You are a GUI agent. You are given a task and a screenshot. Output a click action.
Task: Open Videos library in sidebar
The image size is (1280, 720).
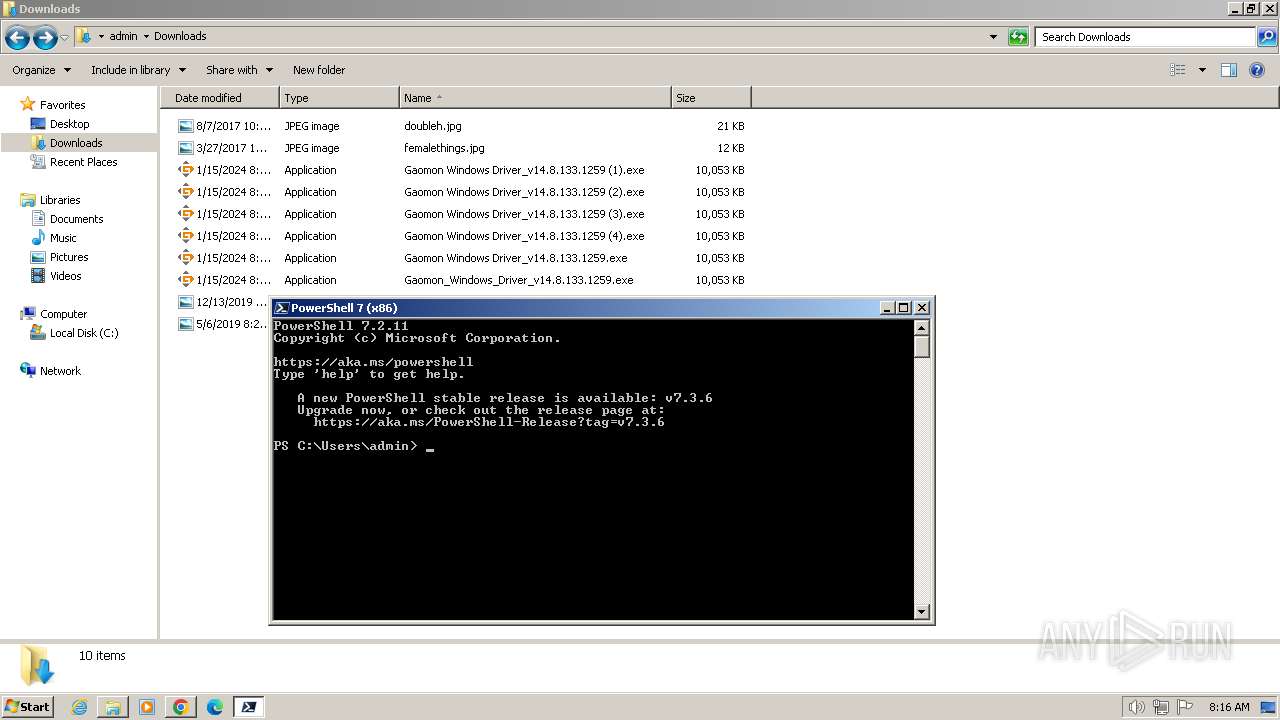(x=65, y=276)
